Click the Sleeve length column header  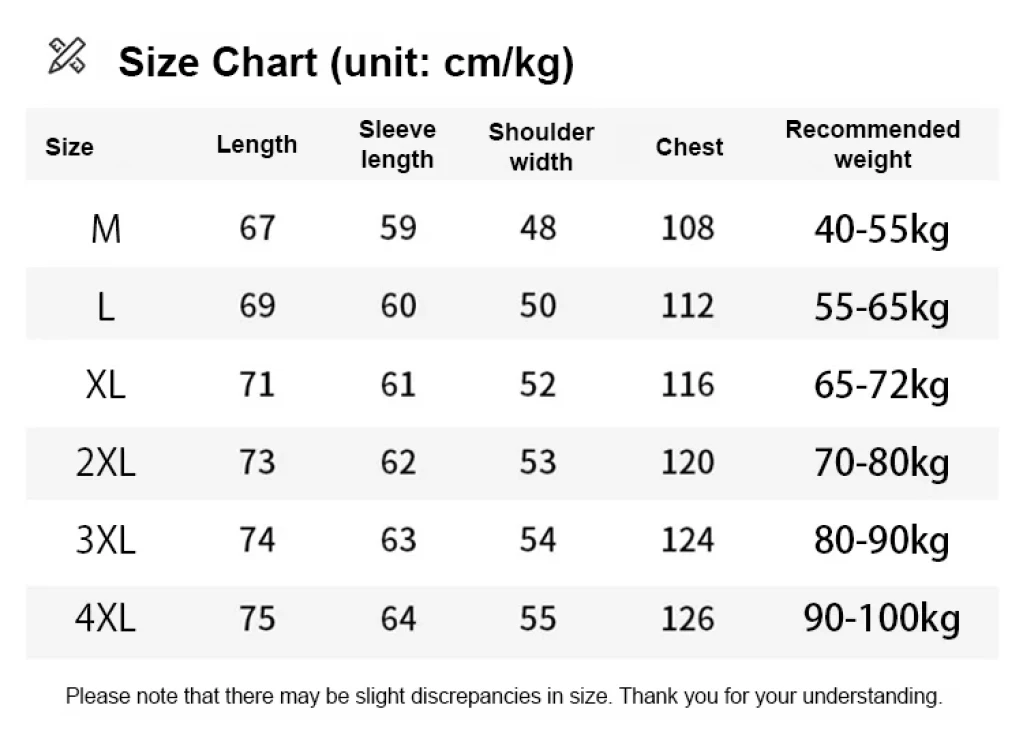[397, 145]
